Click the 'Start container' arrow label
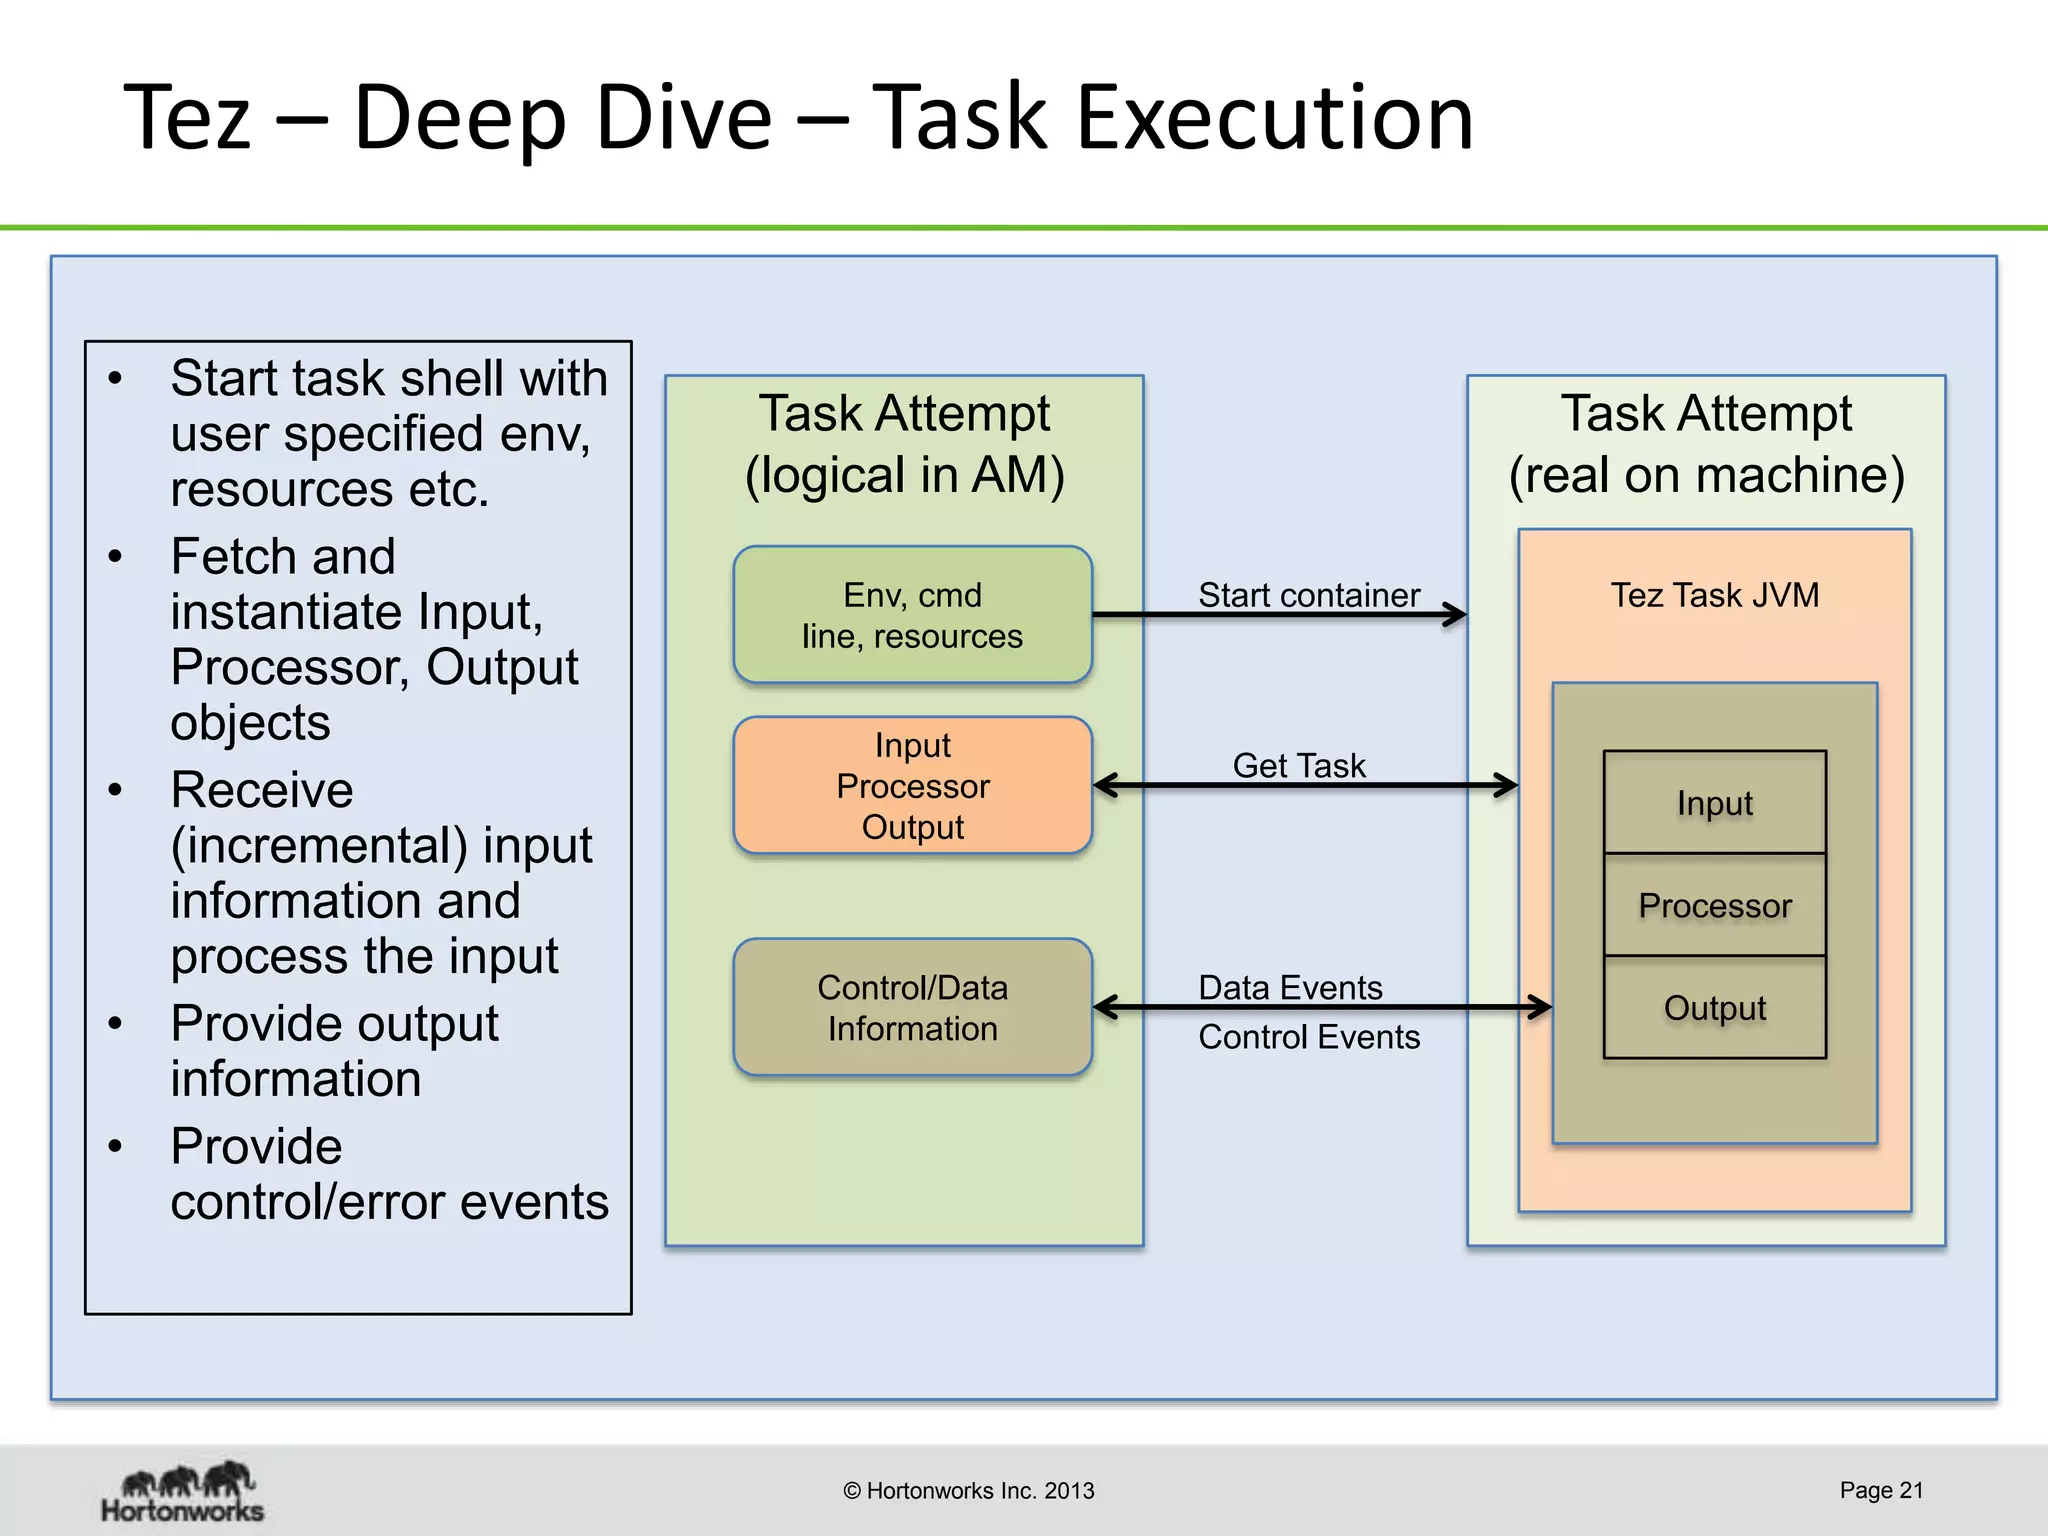The height and width of the screenshot is (1536, 2048). [1309, 595]
